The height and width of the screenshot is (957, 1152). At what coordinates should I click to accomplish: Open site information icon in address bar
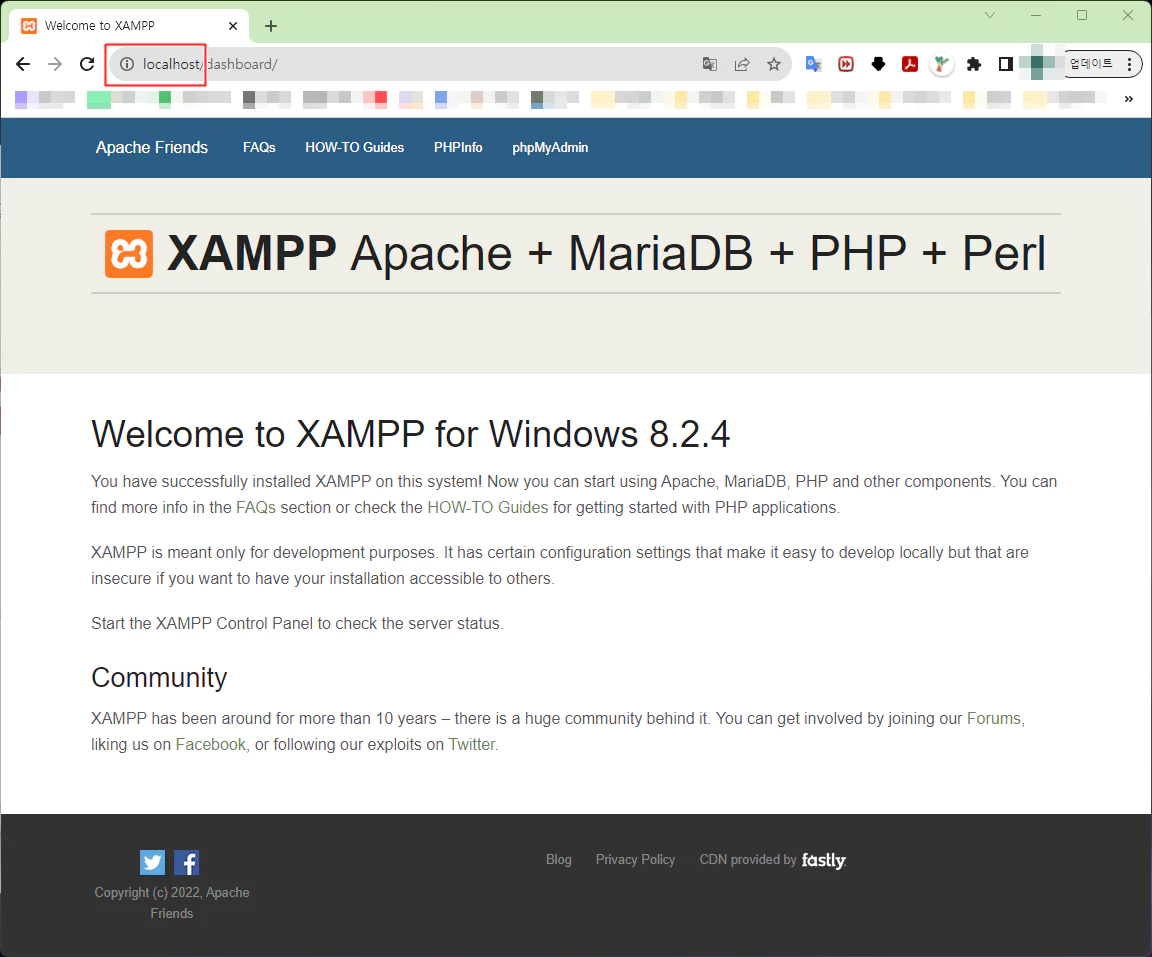click(126, 64)
